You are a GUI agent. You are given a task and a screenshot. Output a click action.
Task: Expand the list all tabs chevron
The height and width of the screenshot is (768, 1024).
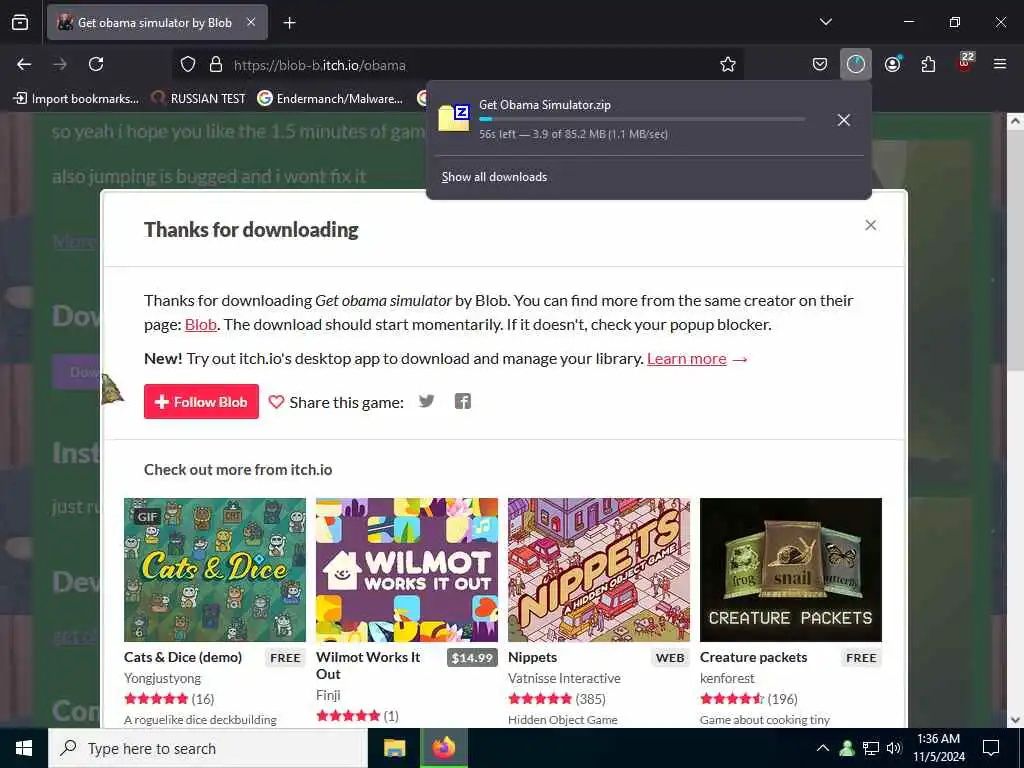point(825,22)
